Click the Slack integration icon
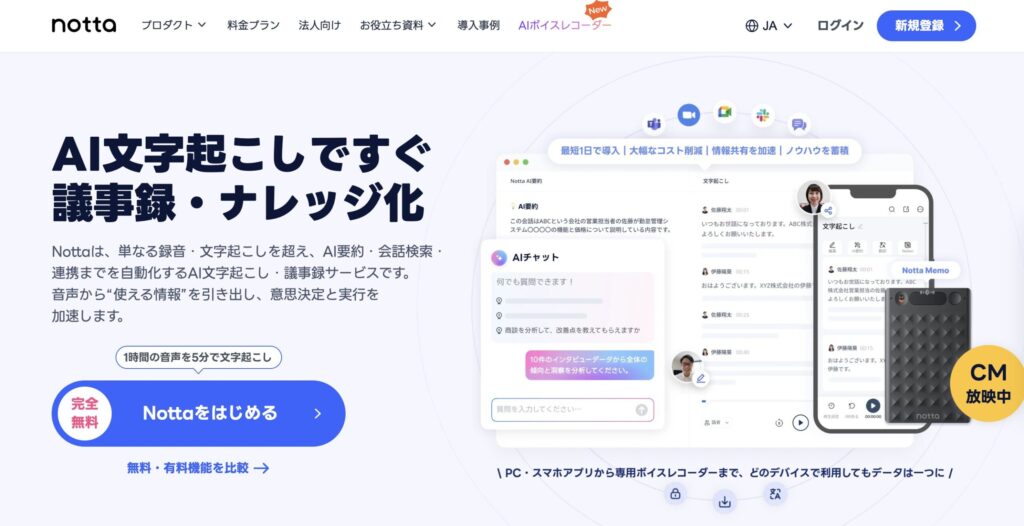 [762, 116]
